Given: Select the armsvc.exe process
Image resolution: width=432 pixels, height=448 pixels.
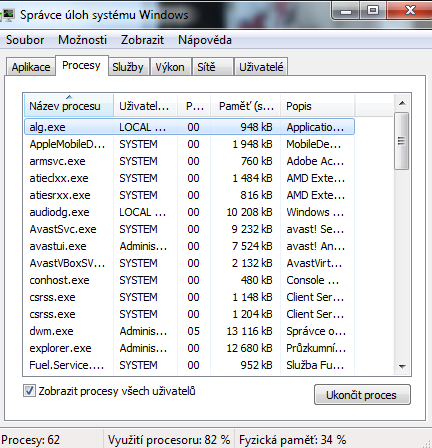Looking at the screenshot, I should pyautogui.click(x=189, y=161).
